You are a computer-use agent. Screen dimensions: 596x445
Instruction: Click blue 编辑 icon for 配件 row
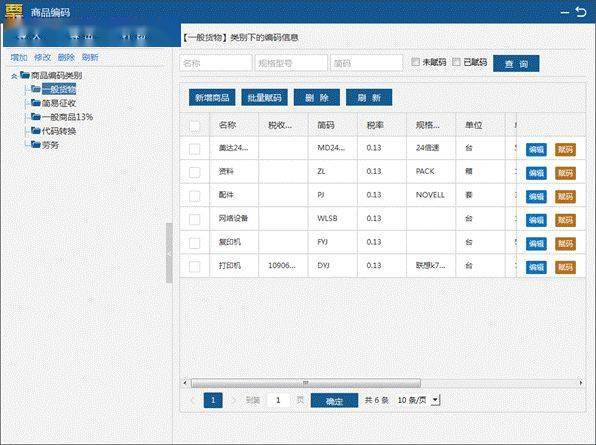536,196
